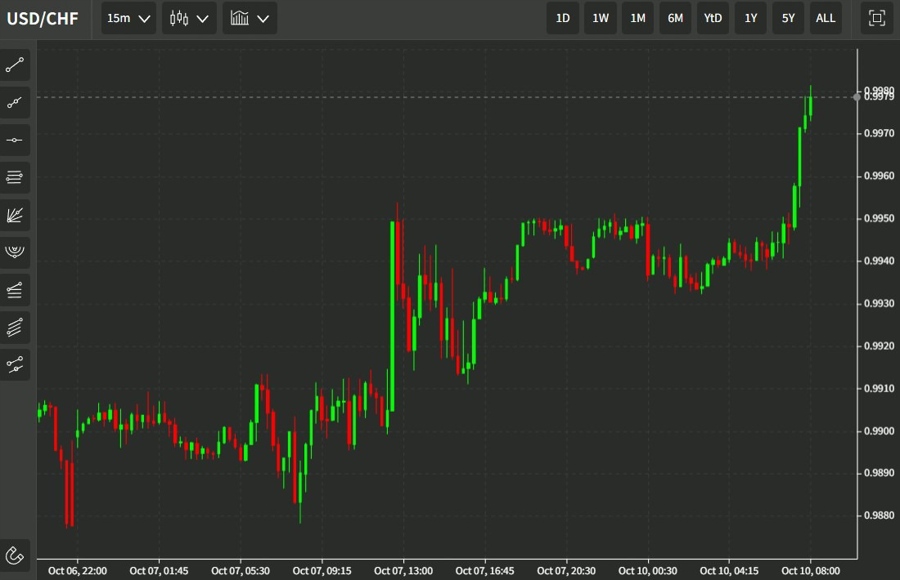Click the 0.9930 price axis label
The width and height of the screenshot is (900, 580).
tap(879, 303)
